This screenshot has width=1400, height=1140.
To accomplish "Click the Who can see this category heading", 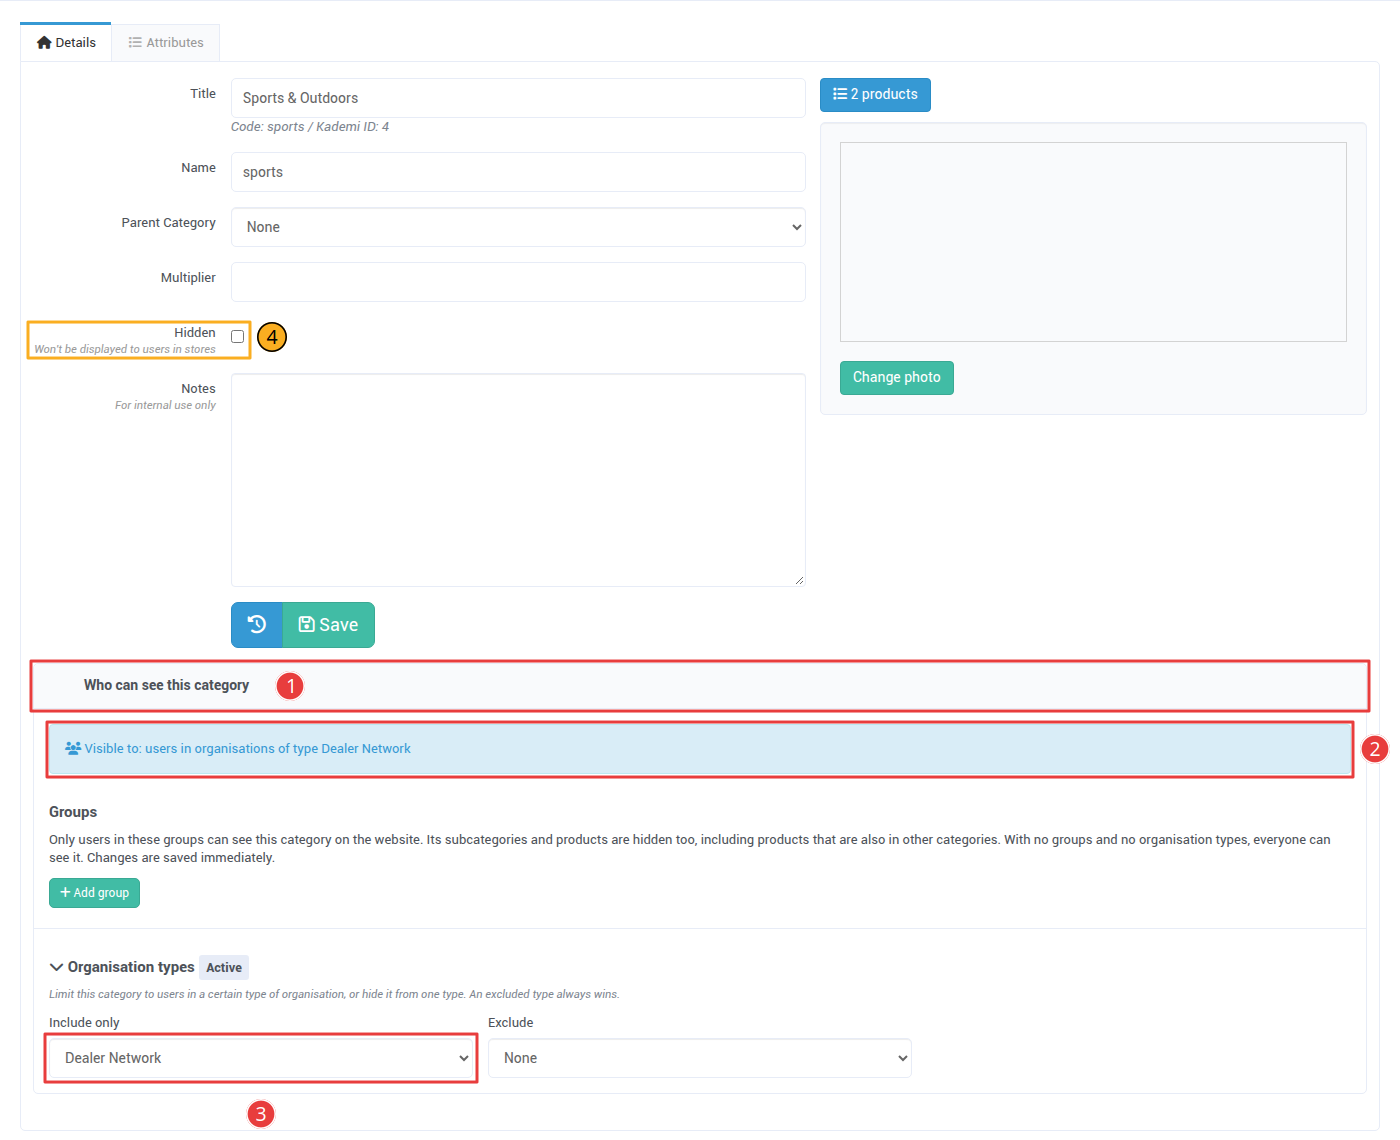I will [x=166, y=685].
